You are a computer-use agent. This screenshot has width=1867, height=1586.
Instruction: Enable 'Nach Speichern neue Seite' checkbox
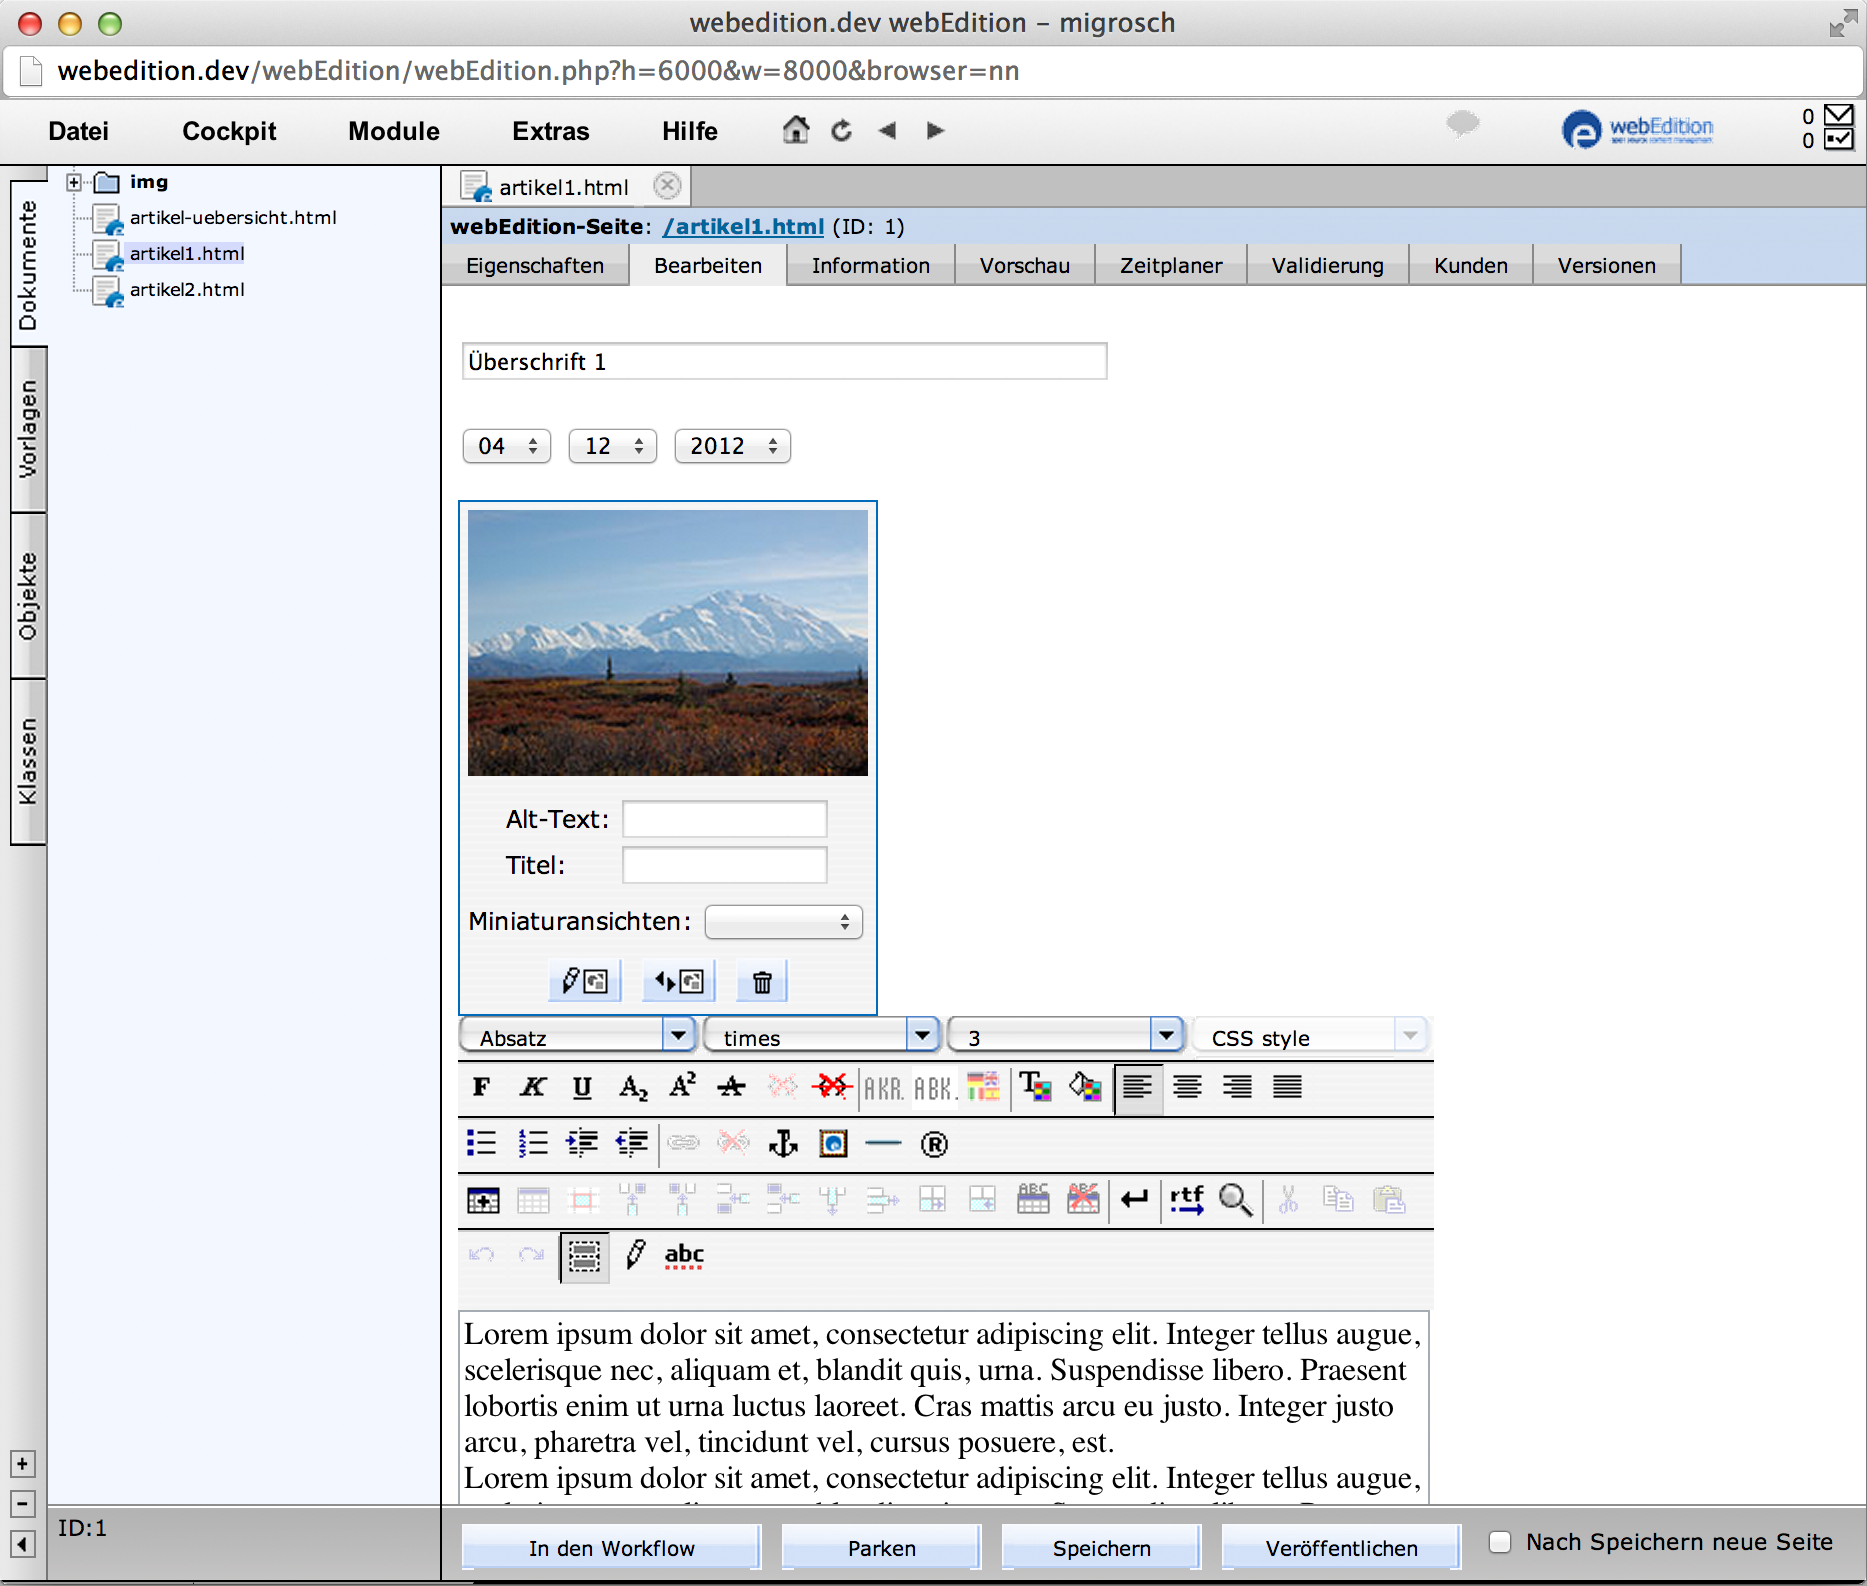(1500, 1542)
